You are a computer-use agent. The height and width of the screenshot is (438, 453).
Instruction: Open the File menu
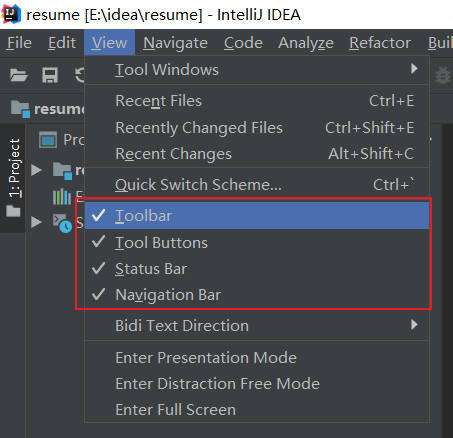coord(19,43)
